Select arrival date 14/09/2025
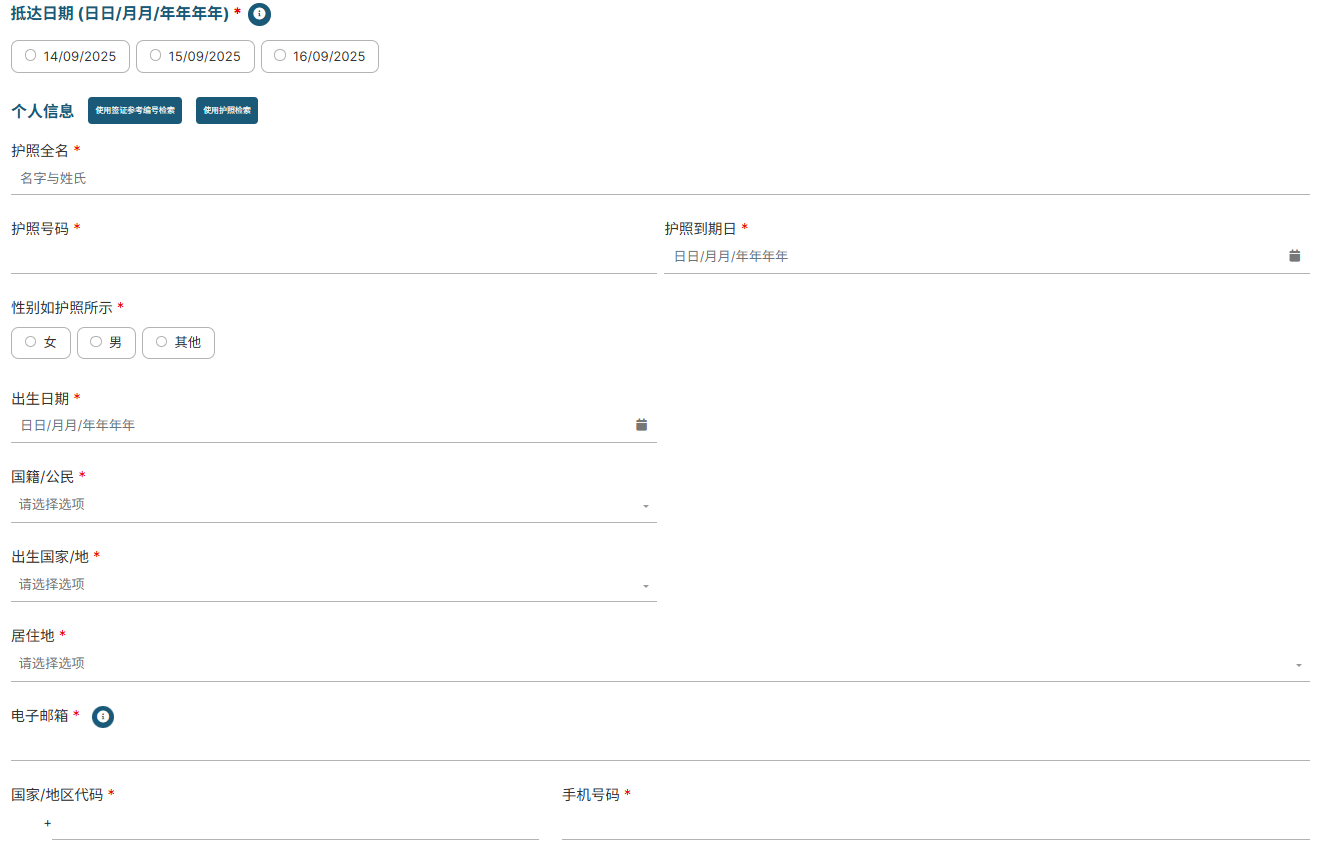The image size is (1321, 852). [70, 57]
